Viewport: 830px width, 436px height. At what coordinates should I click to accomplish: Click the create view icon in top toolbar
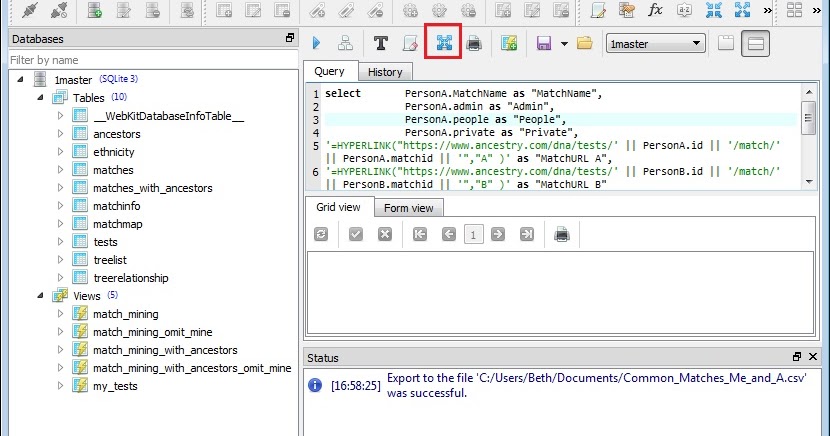tap(503, 10)
